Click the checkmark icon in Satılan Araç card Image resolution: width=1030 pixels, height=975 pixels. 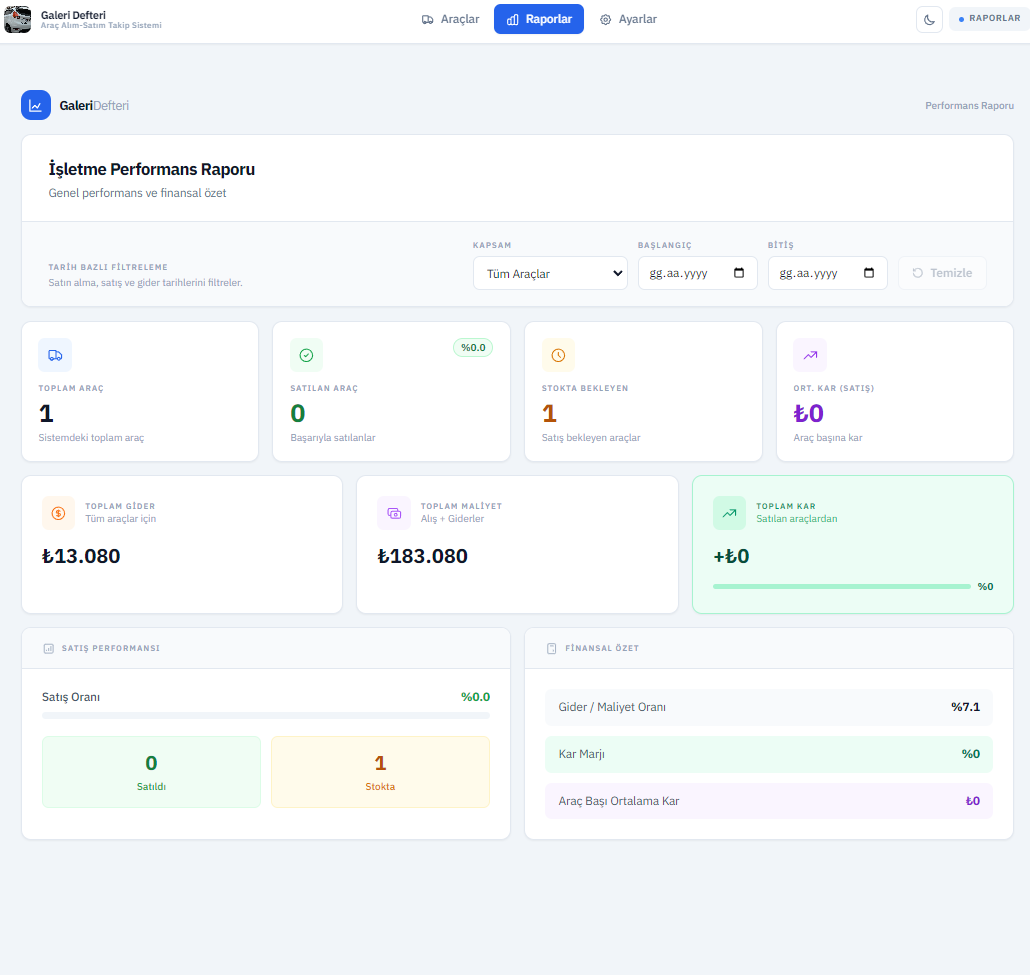(306, 355)
